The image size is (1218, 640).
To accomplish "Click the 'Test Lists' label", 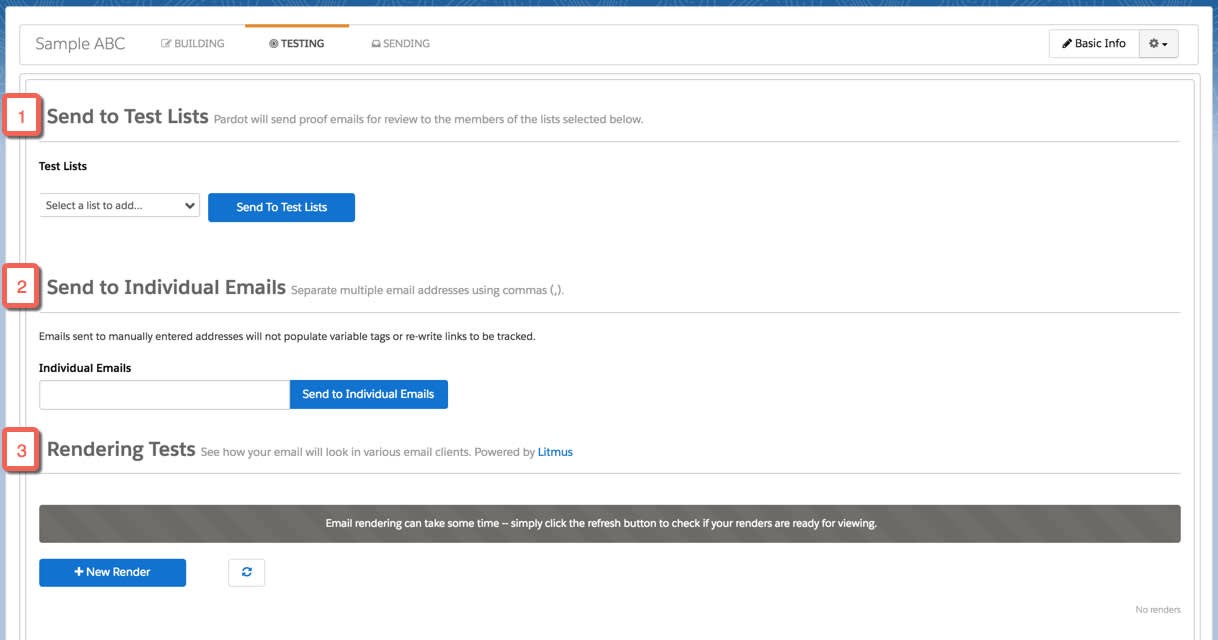I will click(x=63, y=166).
